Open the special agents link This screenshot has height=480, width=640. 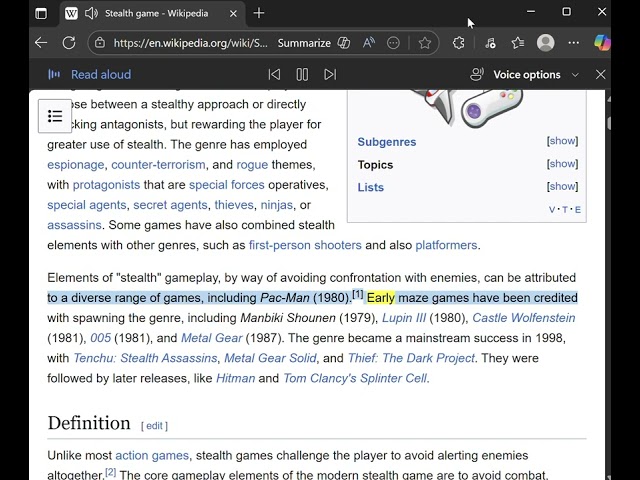pyautogui.click(x=87, y=205)
